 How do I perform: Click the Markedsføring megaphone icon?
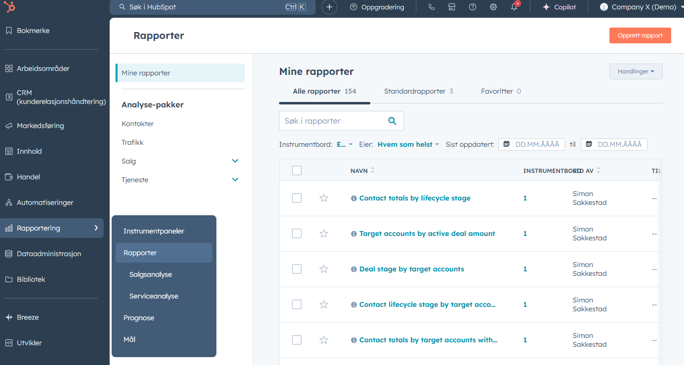click(9, 126)
